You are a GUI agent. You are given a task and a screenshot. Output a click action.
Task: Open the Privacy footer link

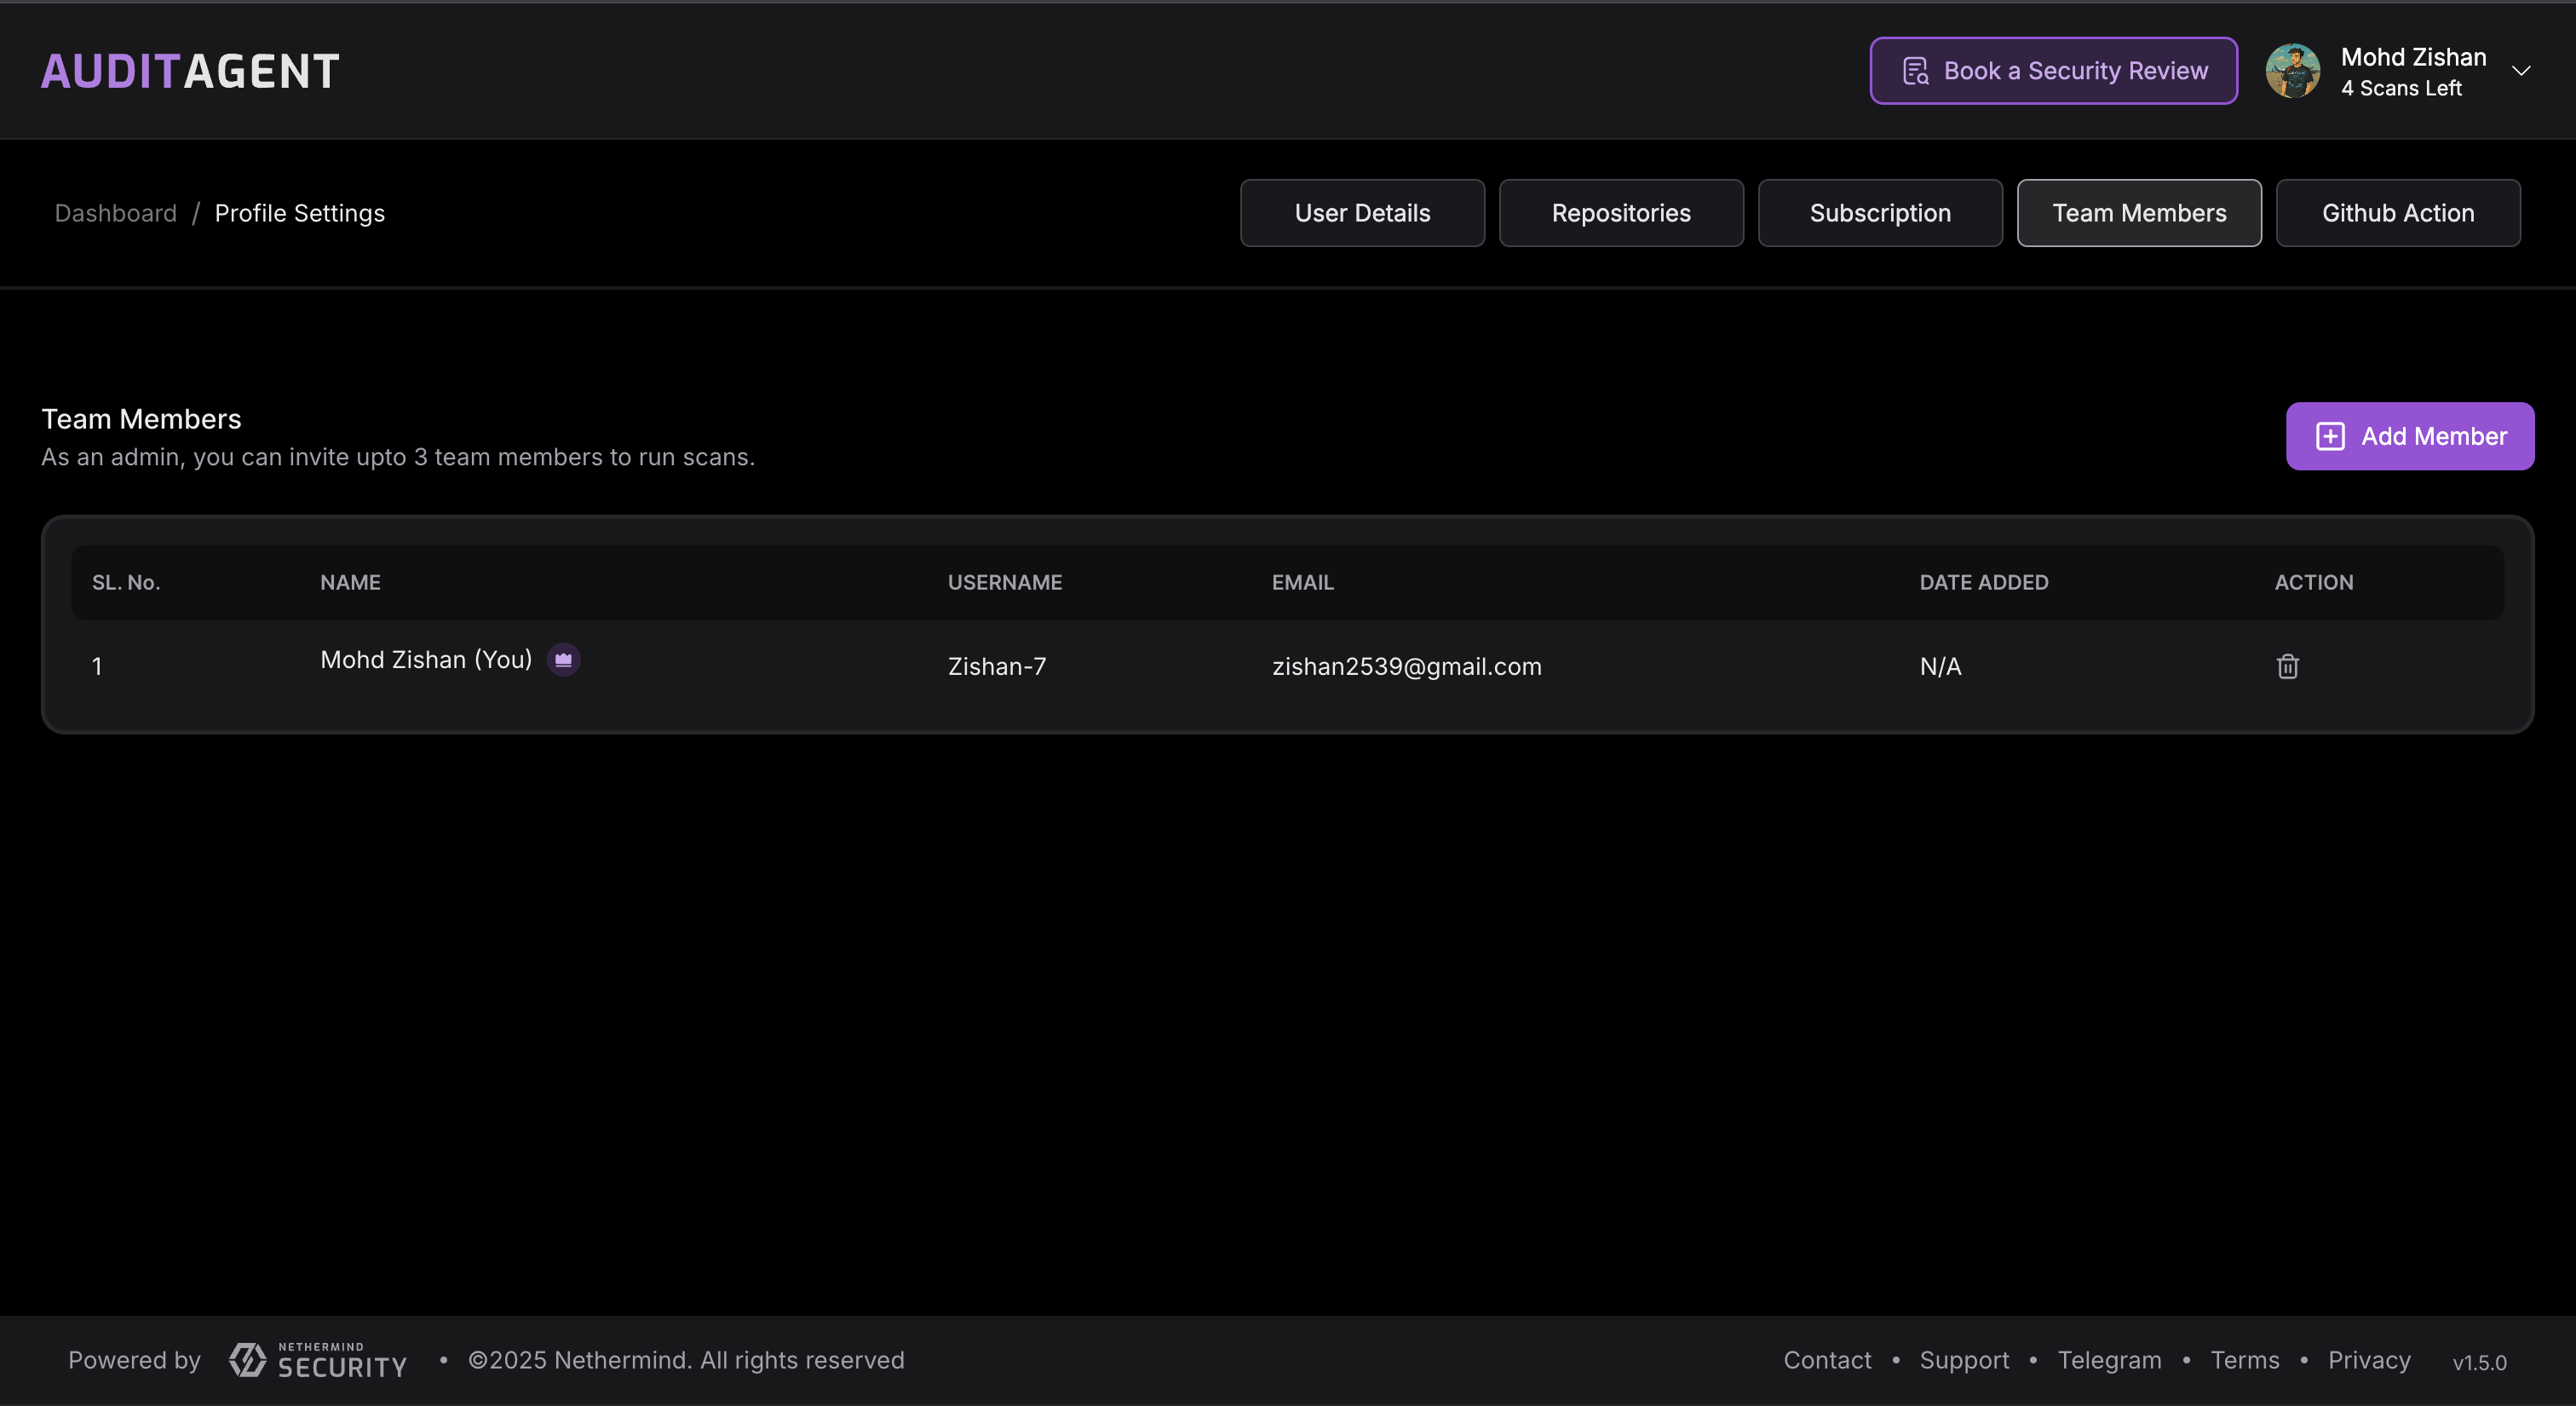(2369, 1361)
